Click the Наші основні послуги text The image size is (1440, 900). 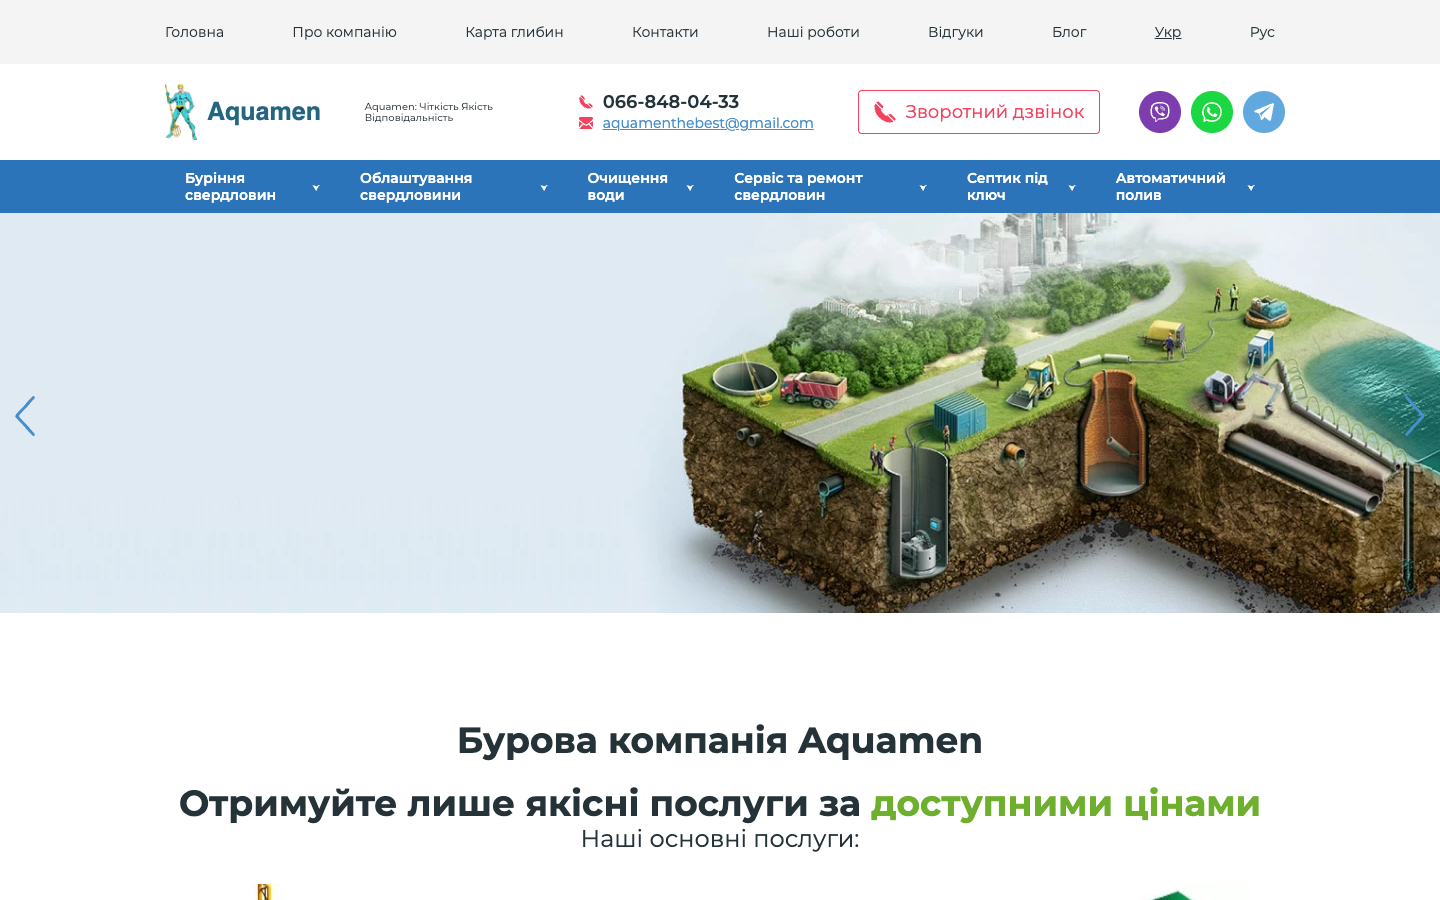tap(720, 839)
